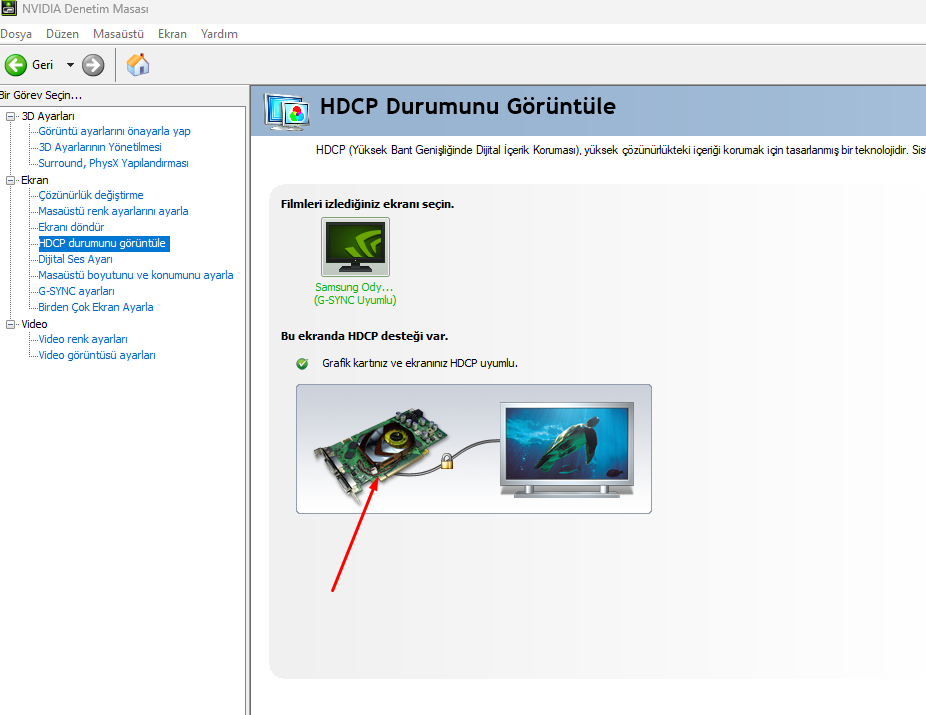The height and width of the screenshot is (715, 926).
Task: Open Birden Çok Ekran Ayarla
Action: 96,307
